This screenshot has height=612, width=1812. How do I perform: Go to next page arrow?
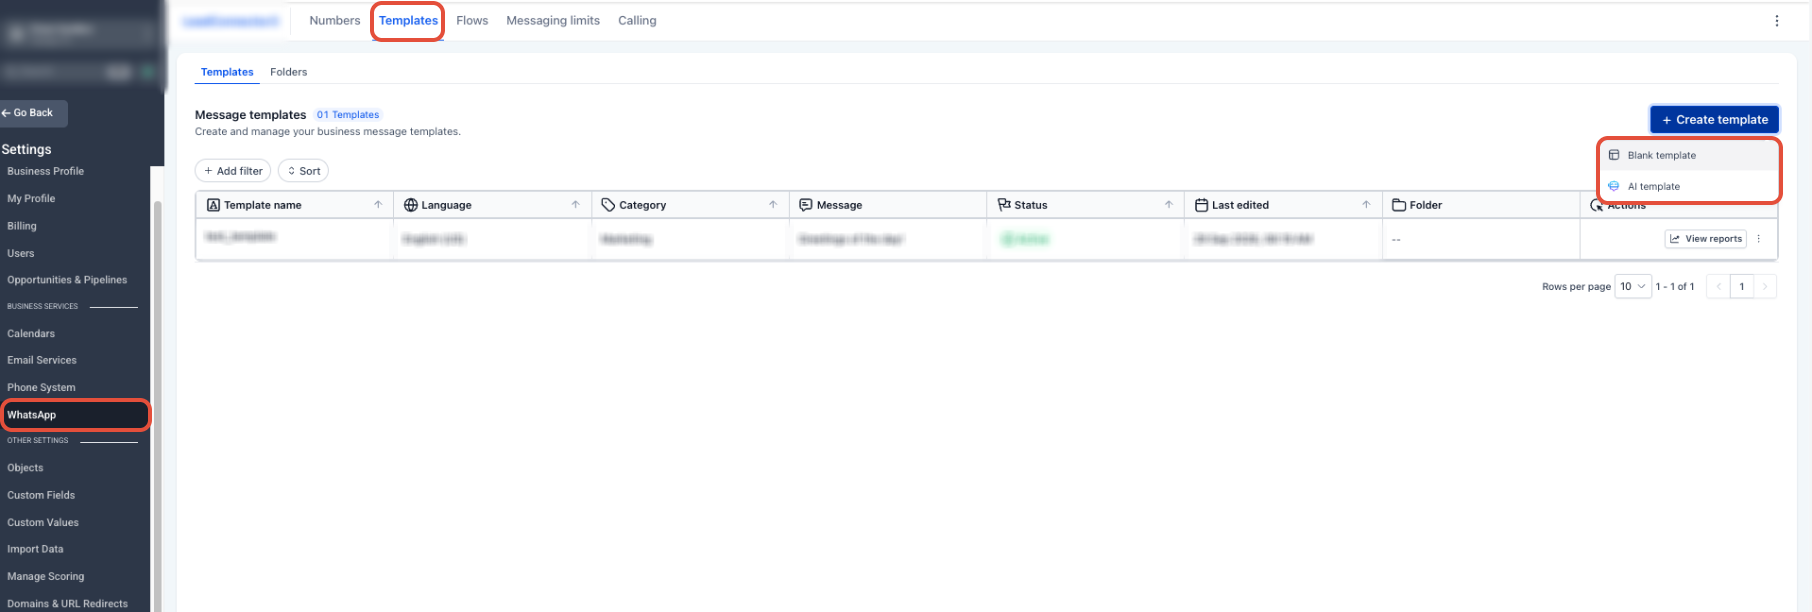pos(1765,287)
